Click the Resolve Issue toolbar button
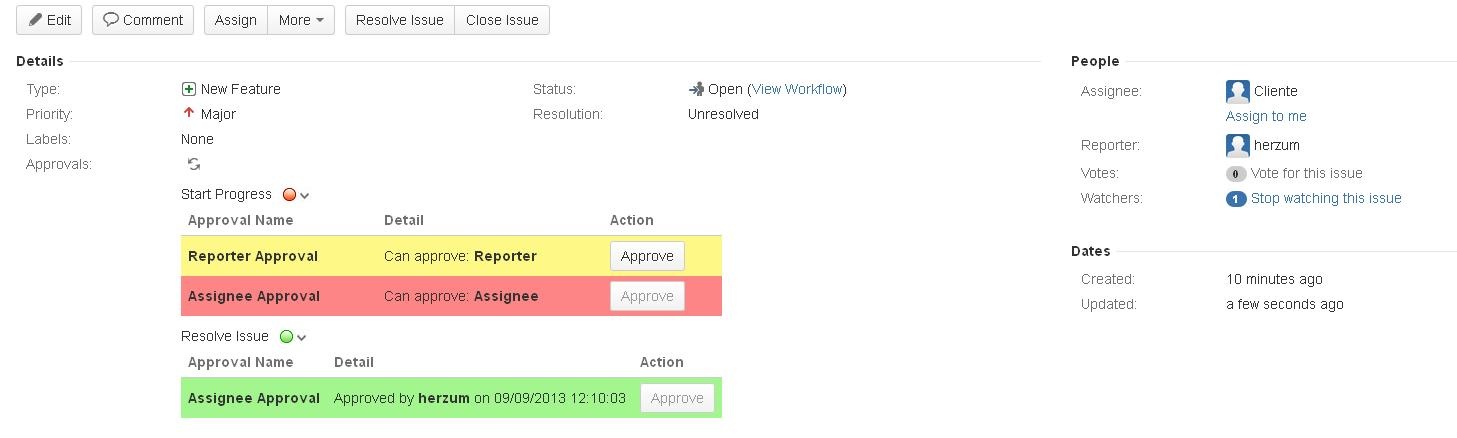Viewport: 1457px width, 438px height. pyautogui.click(x=399, y=20)
